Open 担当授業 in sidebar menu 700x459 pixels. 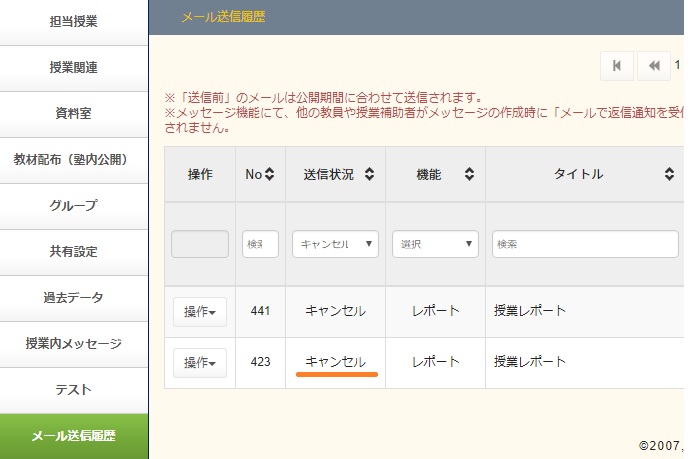74,21
